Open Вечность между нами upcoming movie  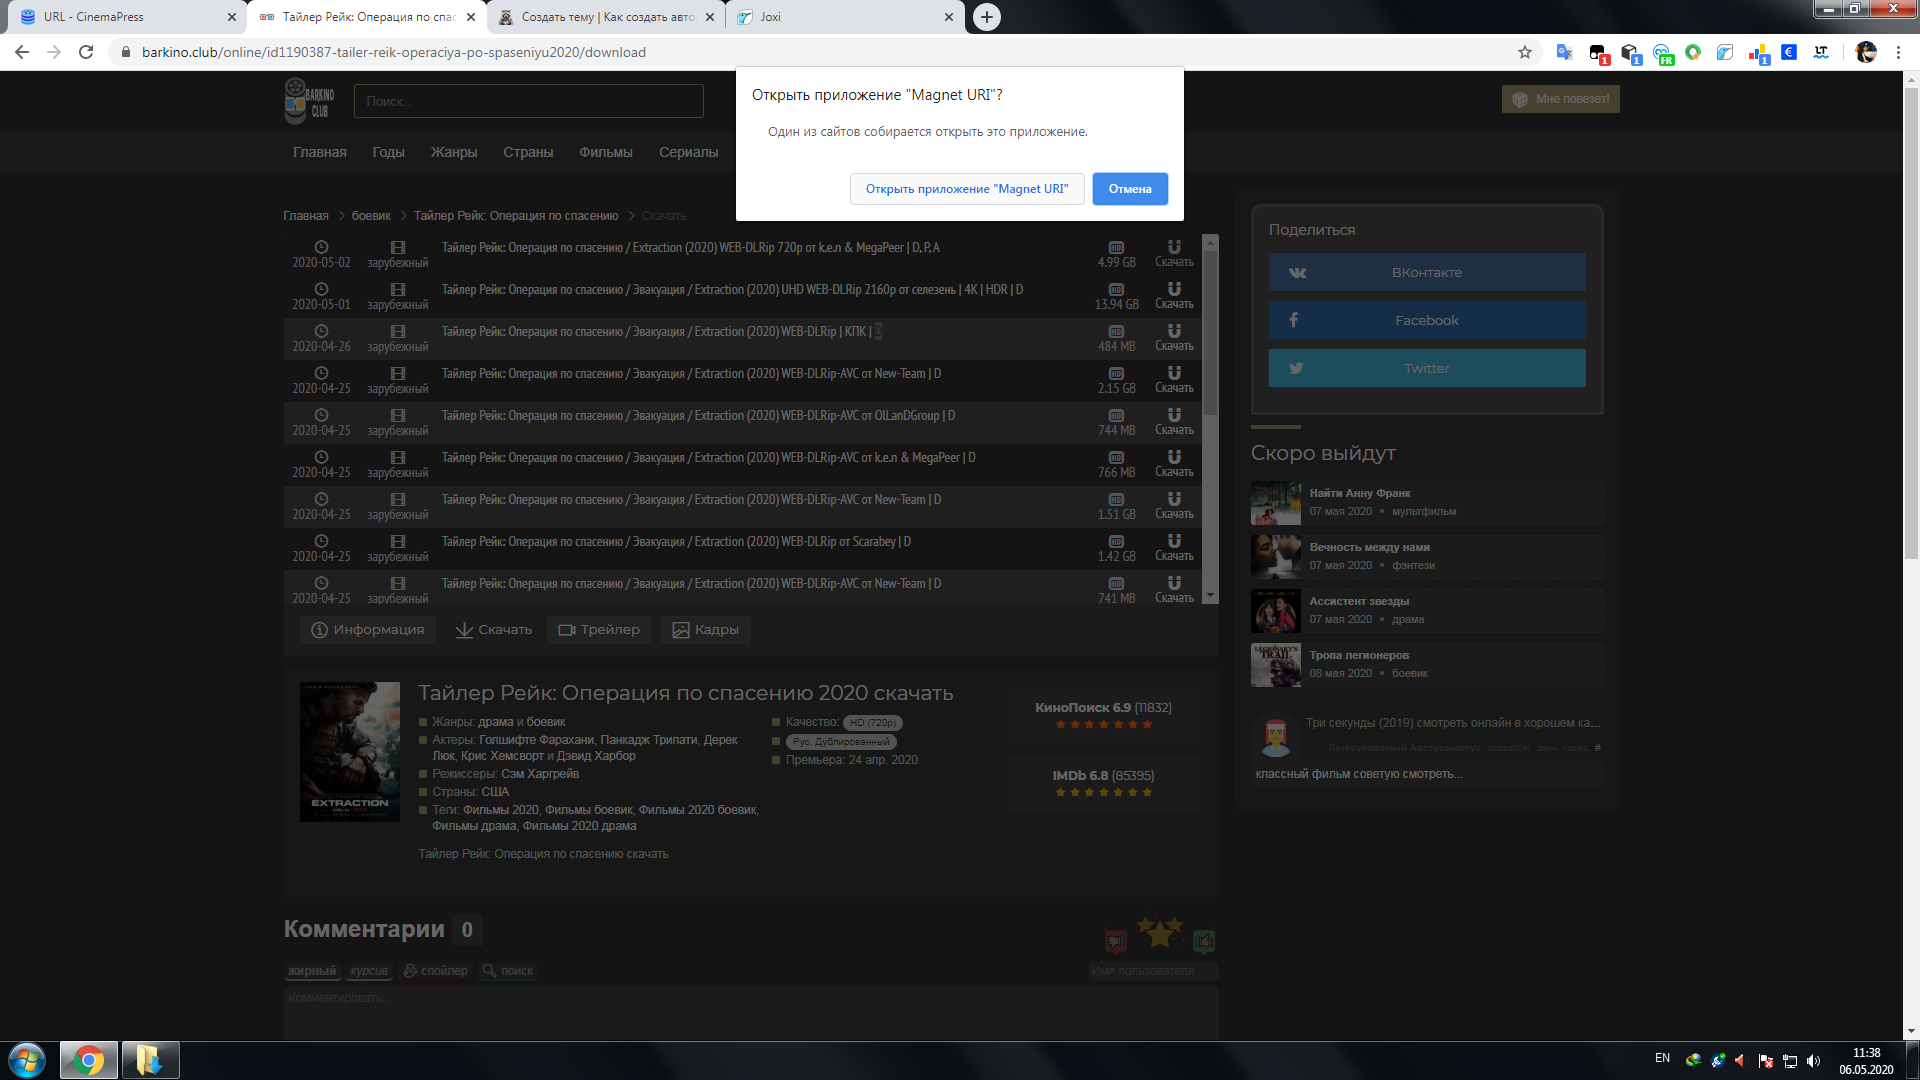tap(1427, 556)
